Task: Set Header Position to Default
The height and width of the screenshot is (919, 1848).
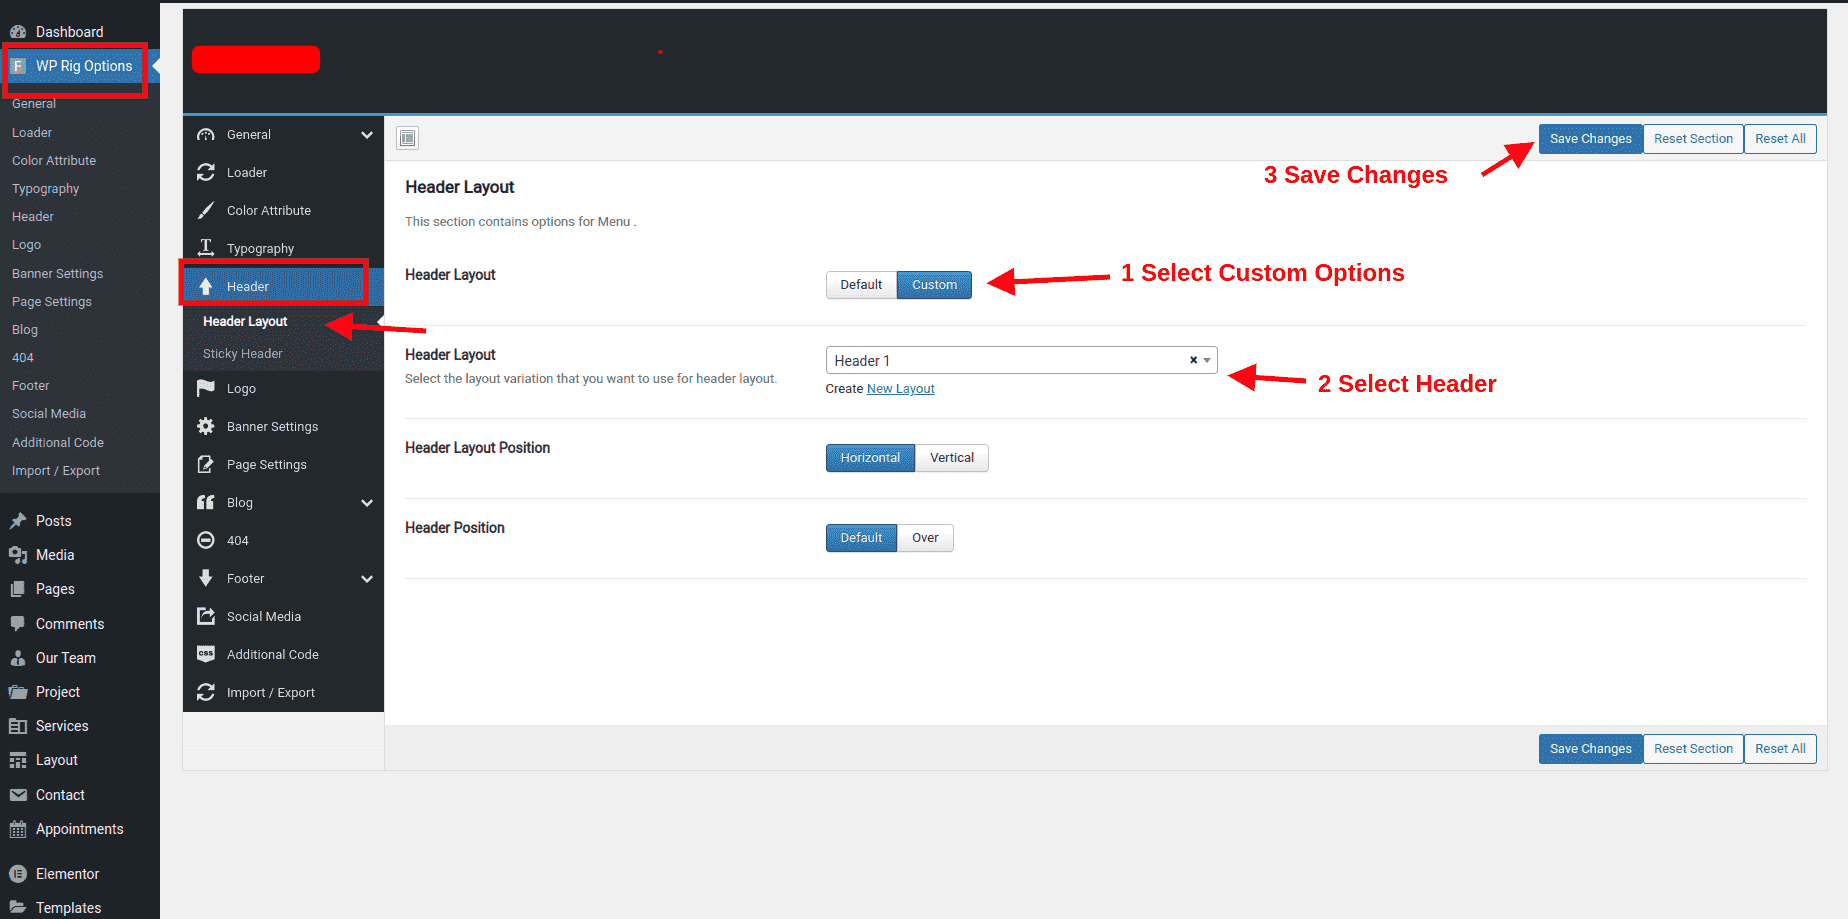Action: coord(861,538)
